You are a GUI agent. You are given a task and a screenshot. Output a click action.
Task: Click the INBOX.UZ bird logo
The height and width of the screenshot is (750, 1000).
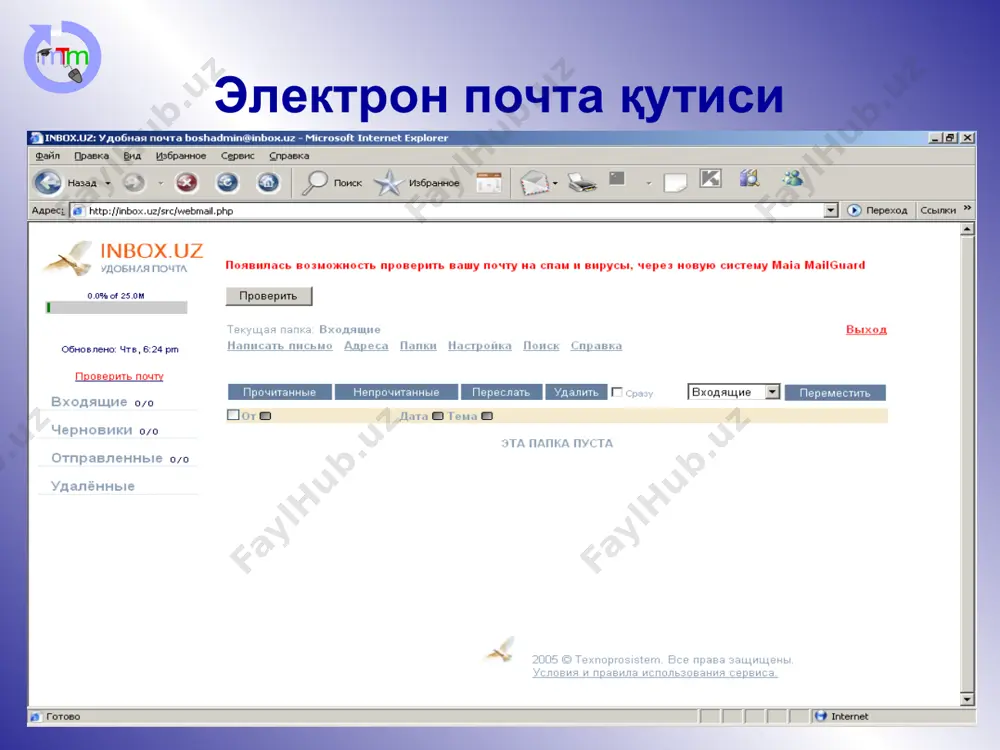point(68,258)
